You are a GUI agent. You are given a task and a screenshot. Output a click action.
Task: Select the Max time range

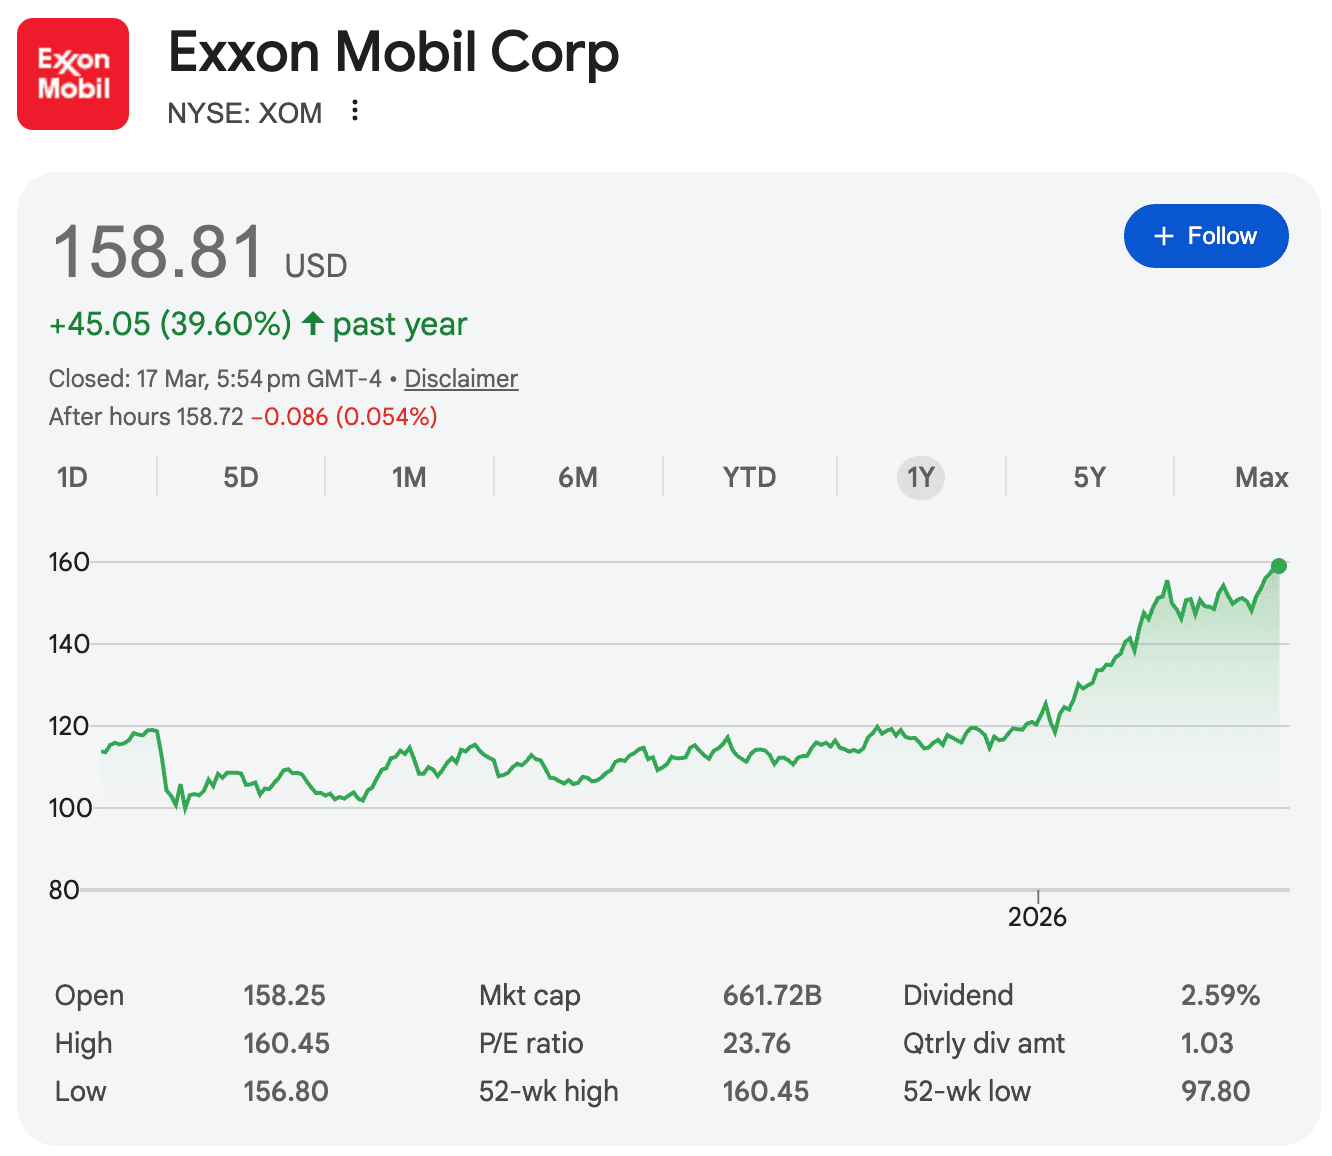1261,477
